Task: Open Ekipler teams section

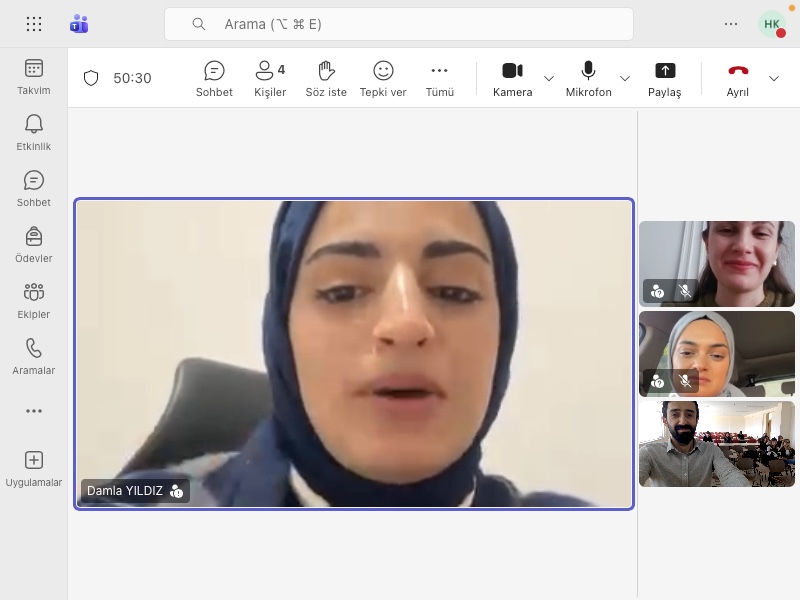Action: [x=33, y=300]
